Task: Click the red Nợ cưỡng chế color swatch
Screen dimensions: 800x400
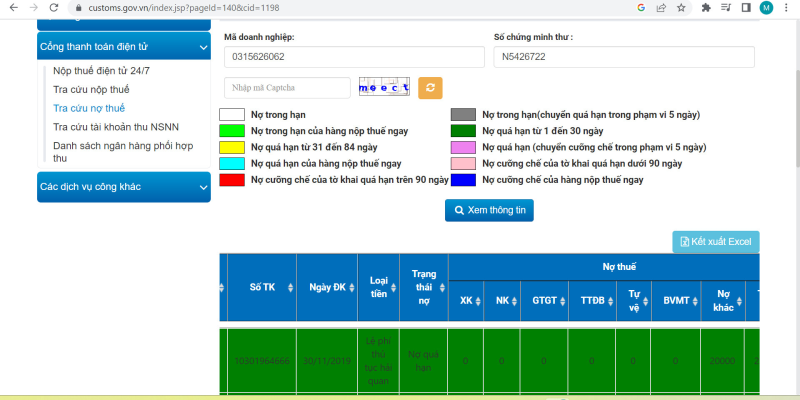Action: pyautogui.click(x=232, y=180)
